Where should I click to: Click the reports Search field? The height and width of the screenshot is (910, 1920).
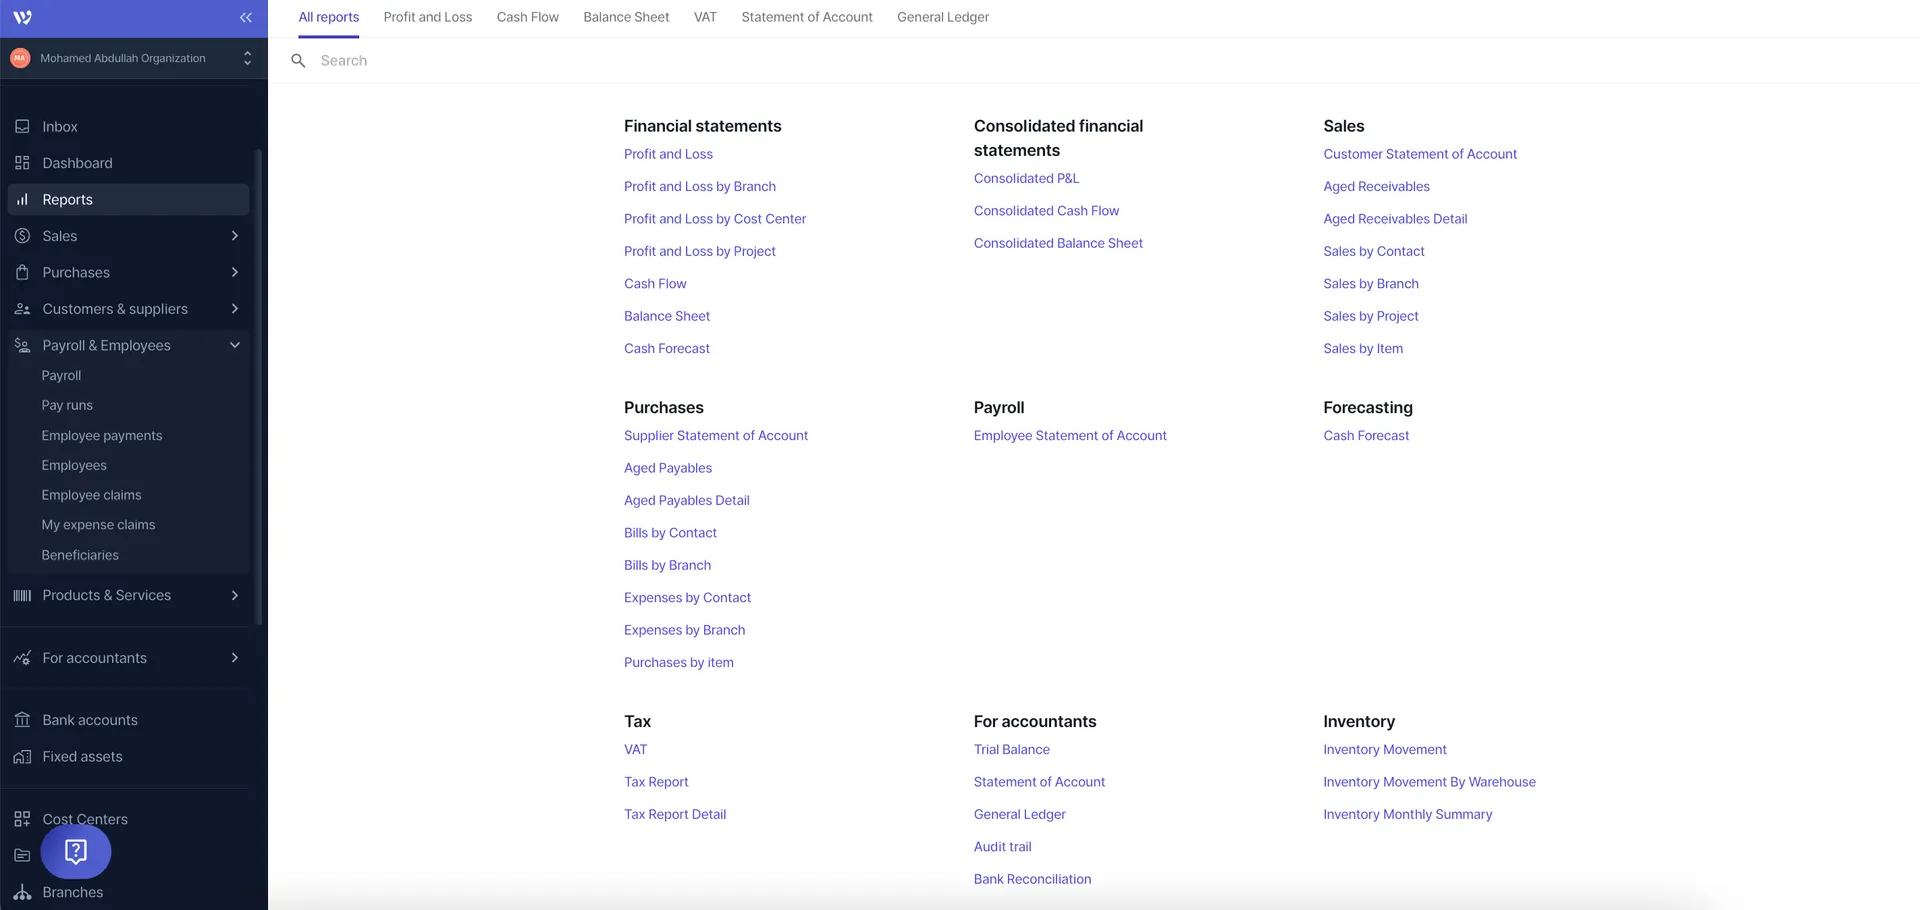pyautogui.click(x=600, y=61)
